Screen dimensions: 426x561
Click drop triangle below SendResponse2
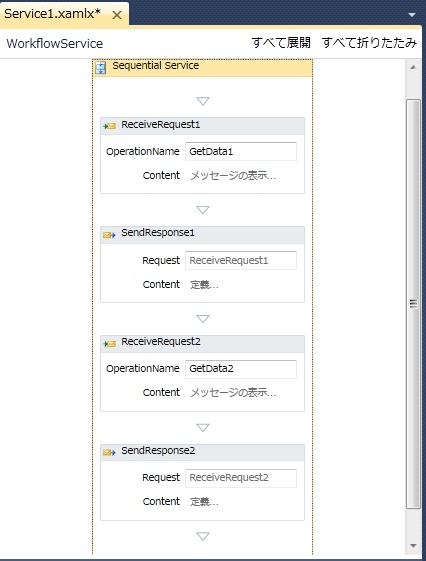click(203, 536)
